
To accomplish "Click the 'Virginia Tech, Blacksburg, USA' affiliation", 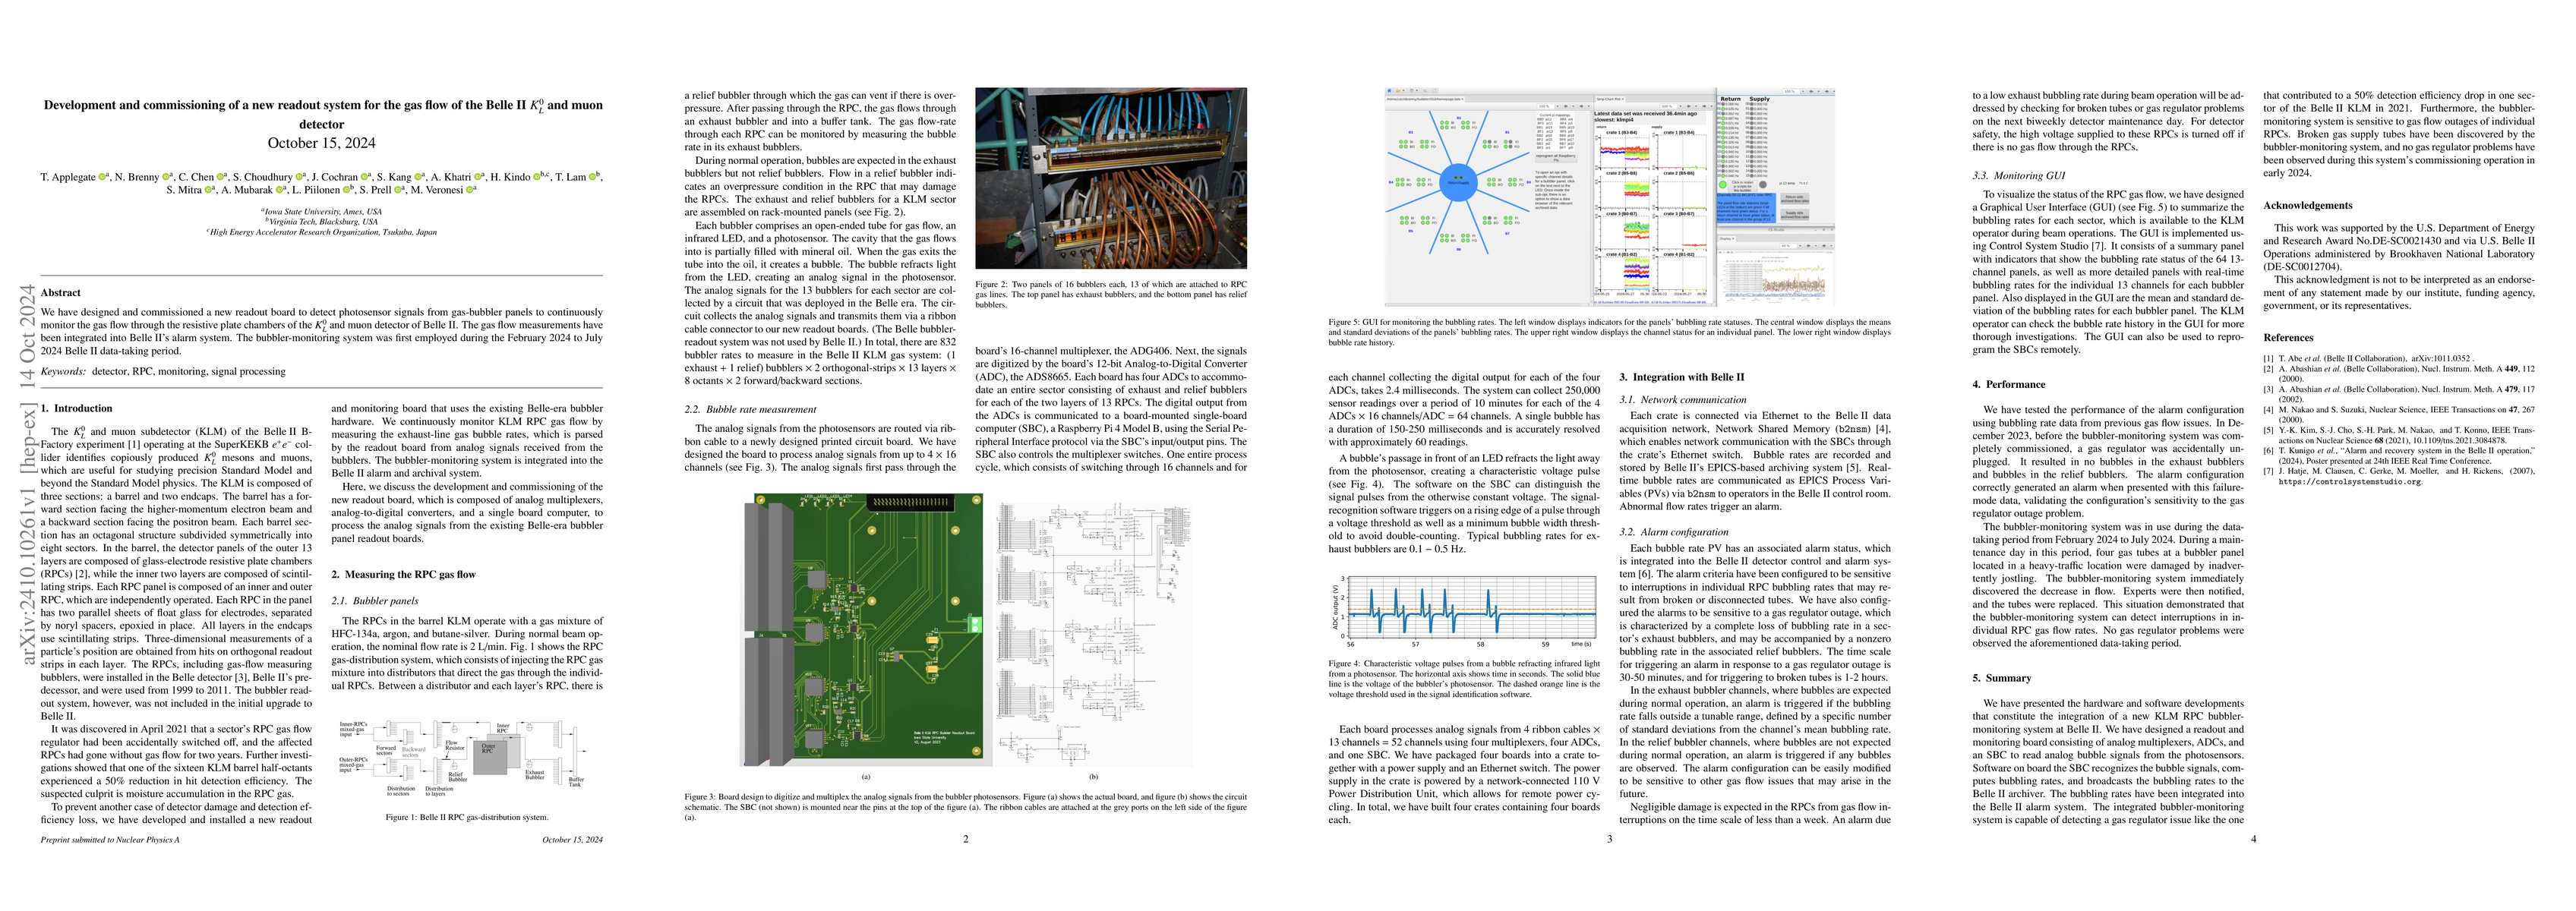I will coord(321,222).
